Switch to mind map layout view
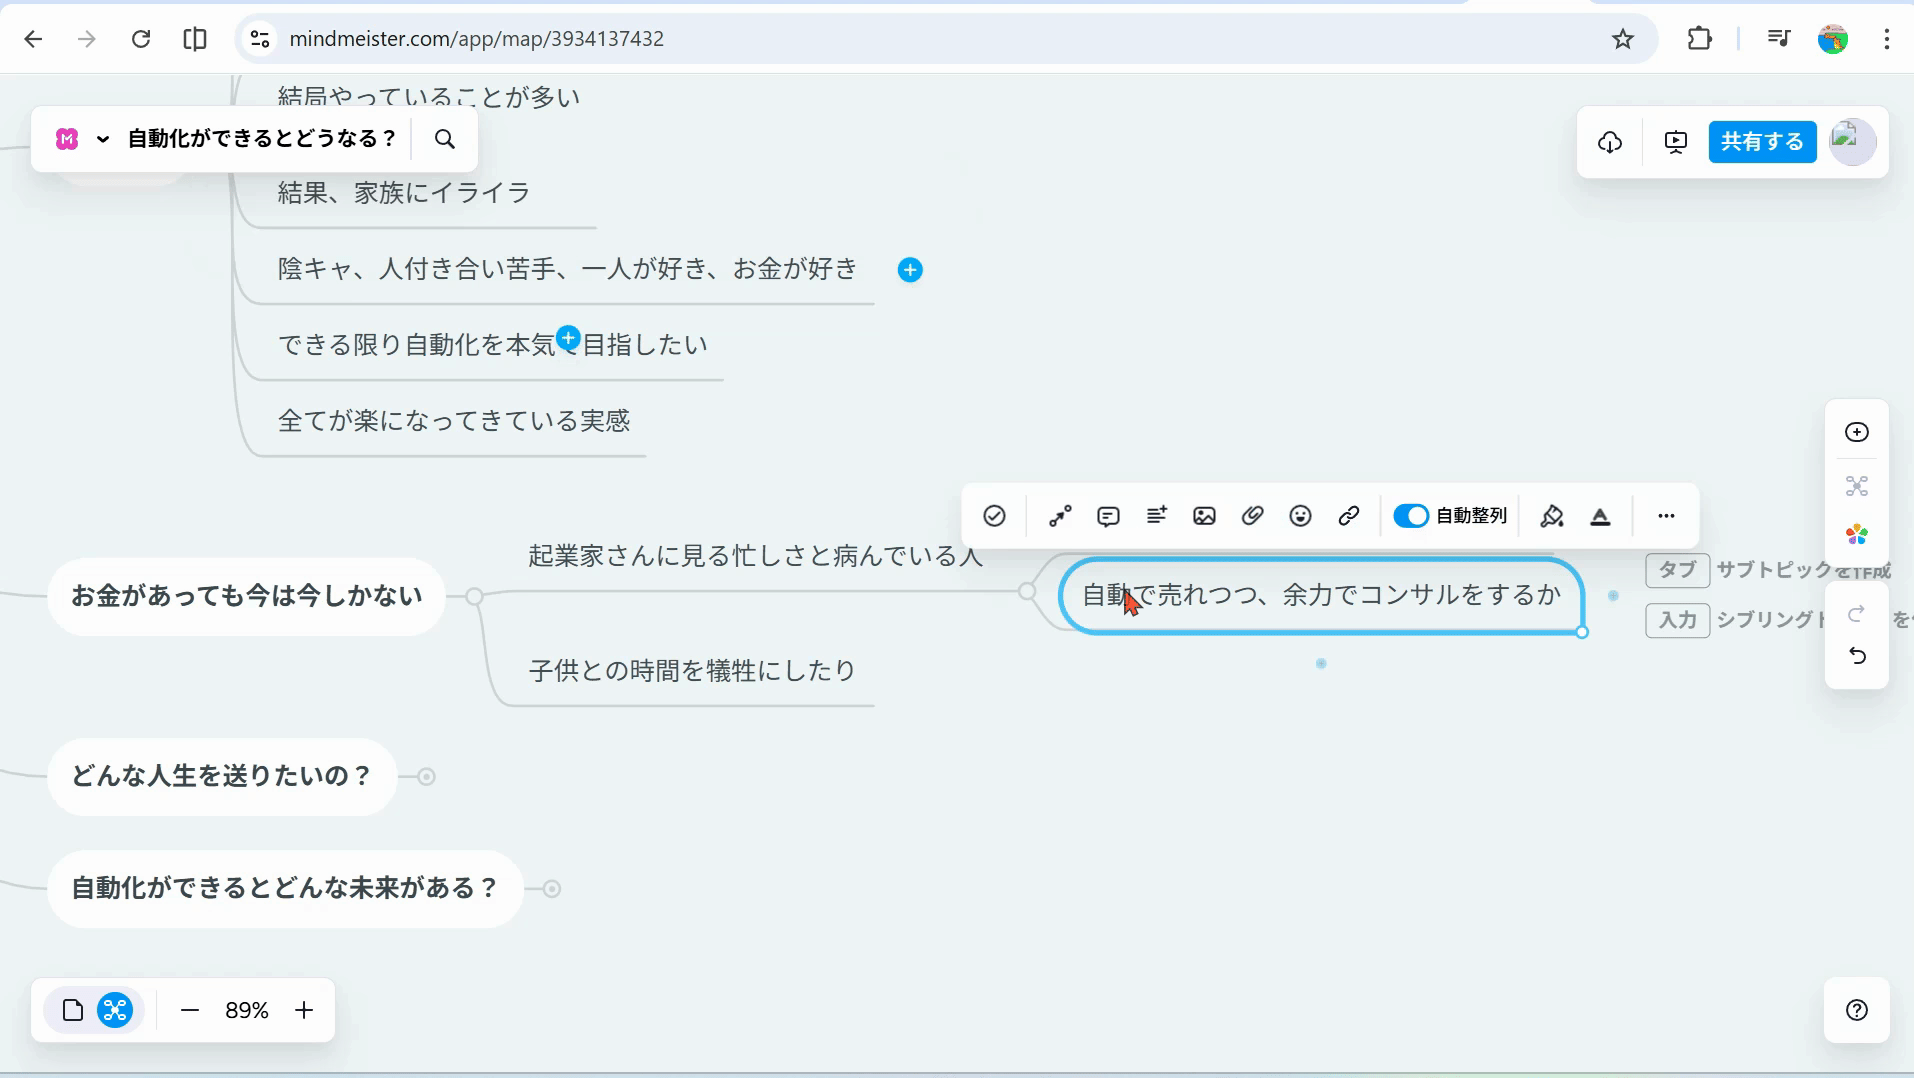 tap(115, 1010)
